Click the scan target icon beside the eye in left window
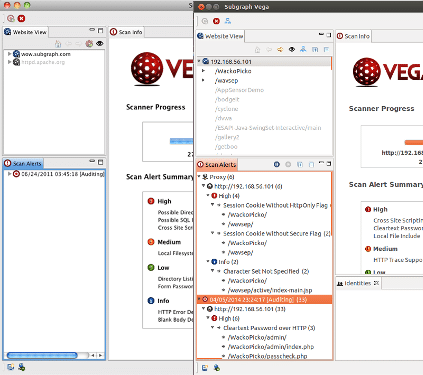This screenshot has width=423, height=375. coord(89,44)
